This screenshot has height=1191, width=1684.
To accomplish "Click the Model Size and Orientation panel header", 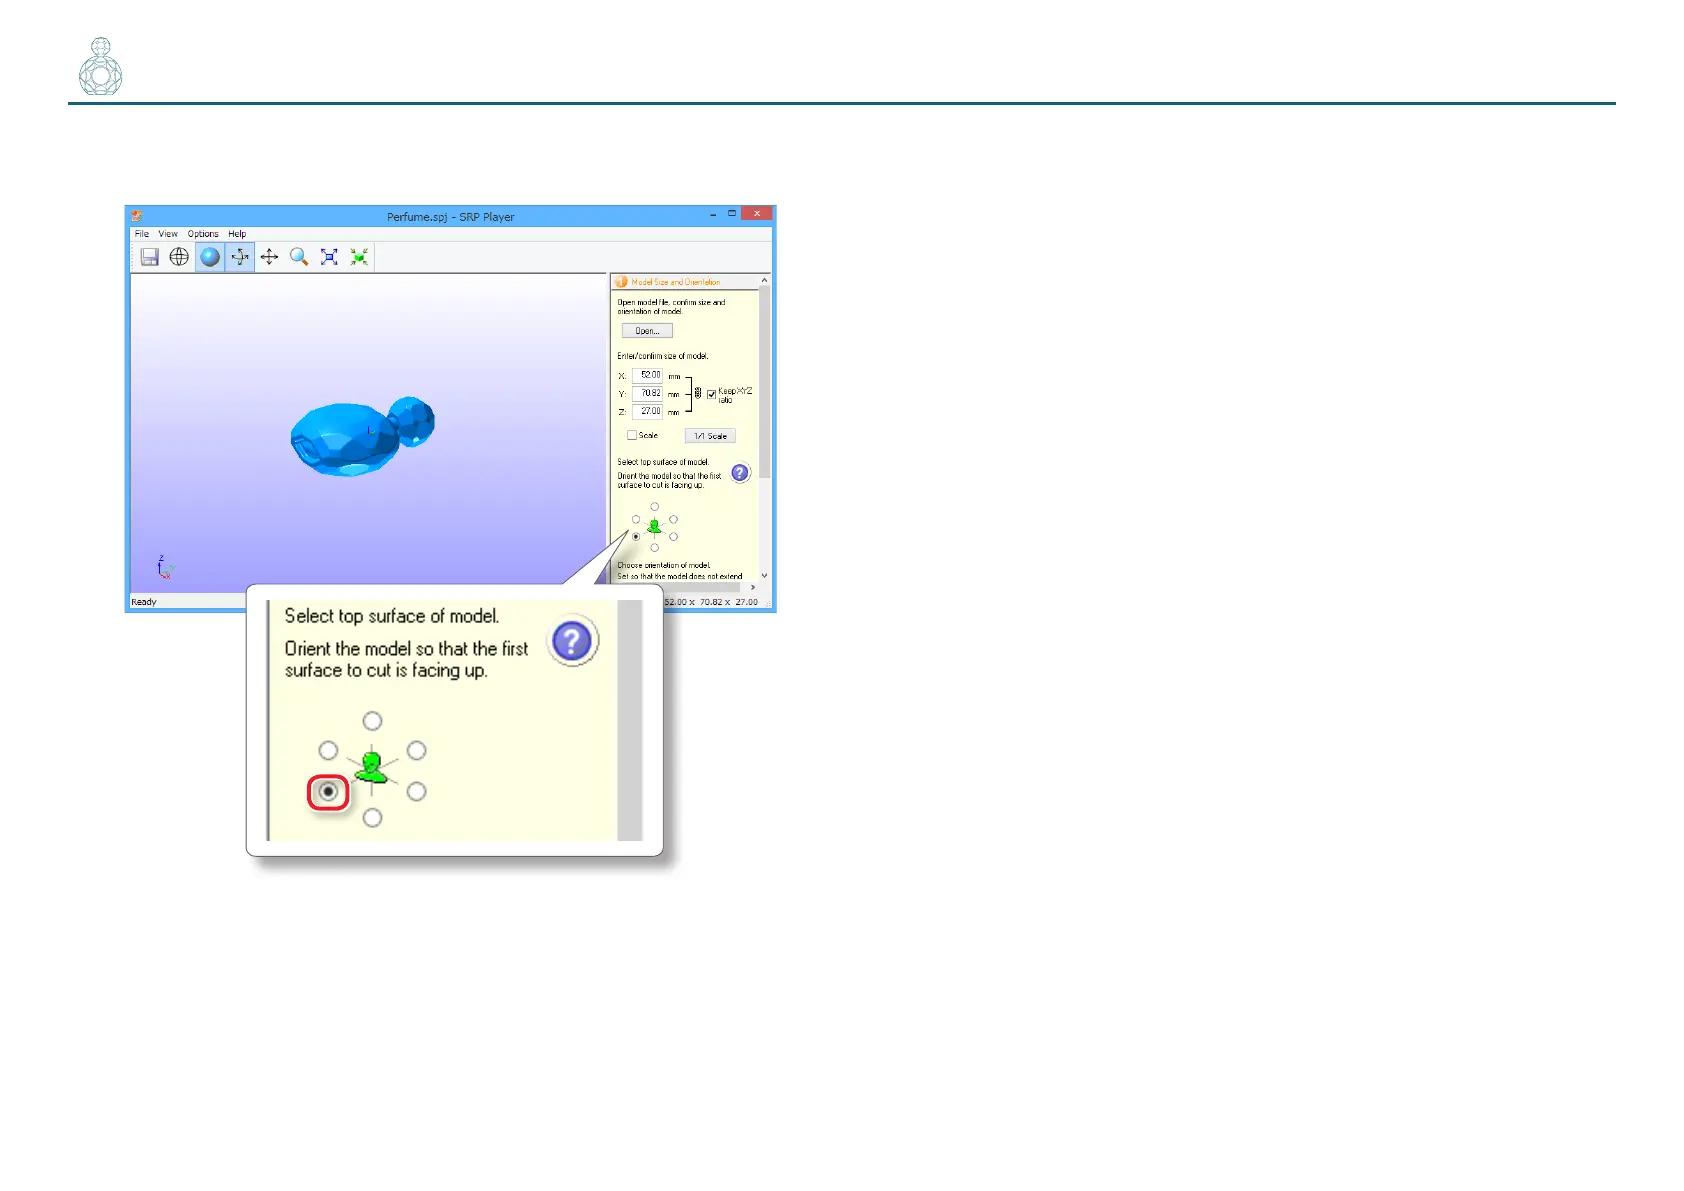I will point(685,282).
